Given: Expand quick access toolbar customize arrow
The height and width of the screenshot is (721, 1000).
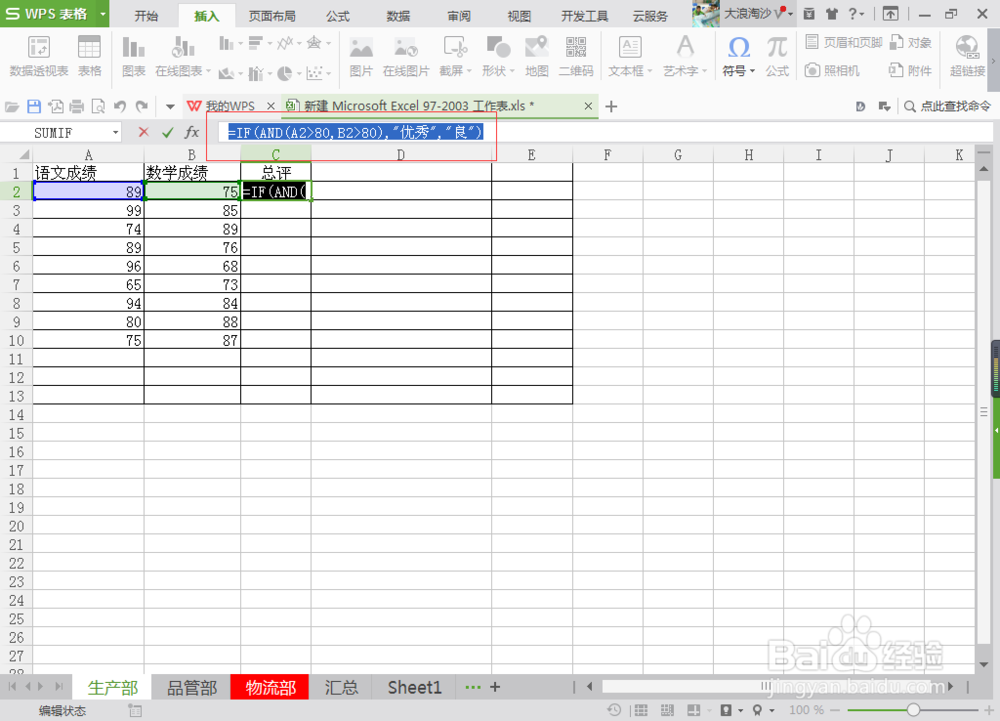Looking at the screenshot, I should coord(170,106).
